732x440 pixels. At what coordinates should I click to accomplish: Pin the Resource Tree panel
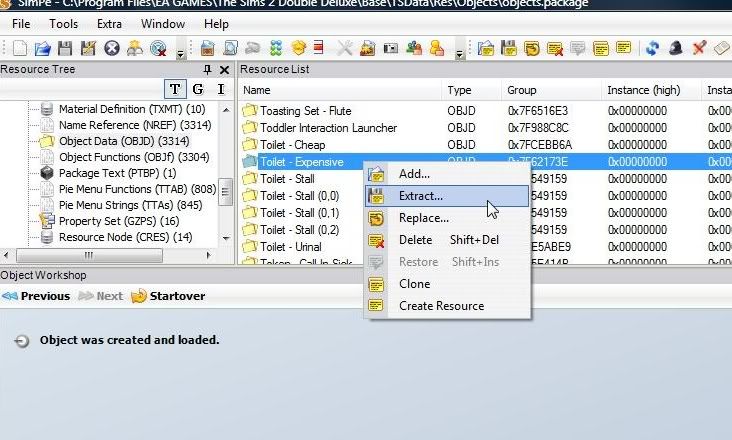207,70
